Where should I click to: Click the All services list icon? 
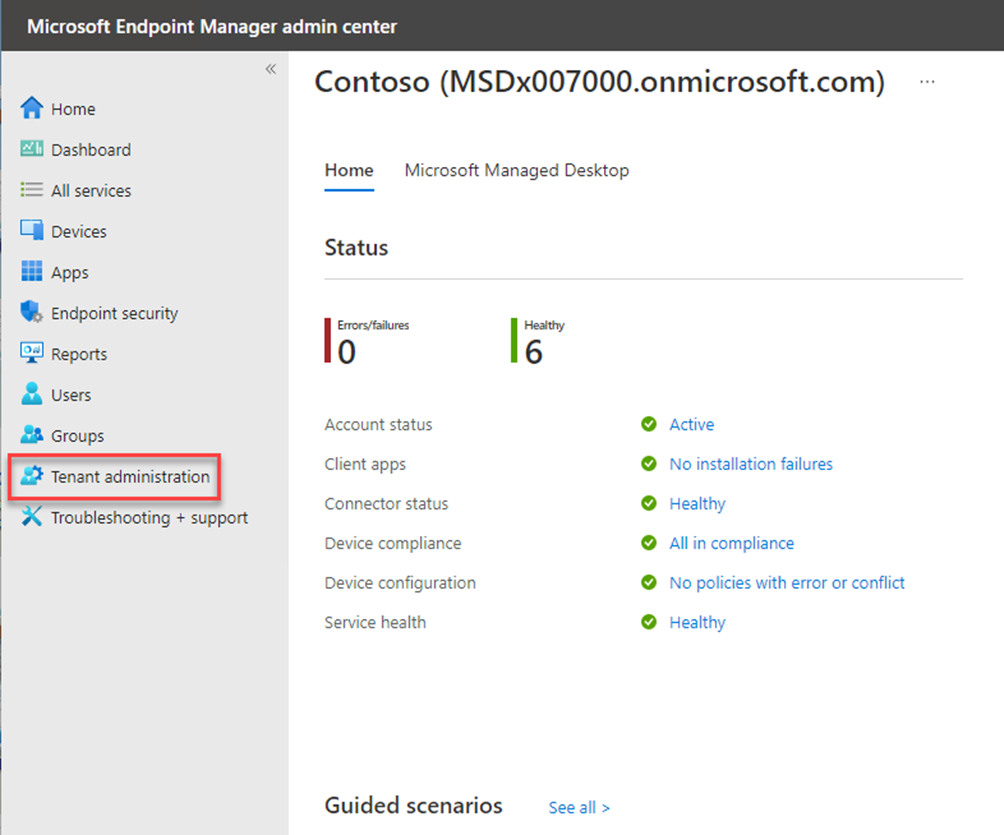[x=31, y=190]
